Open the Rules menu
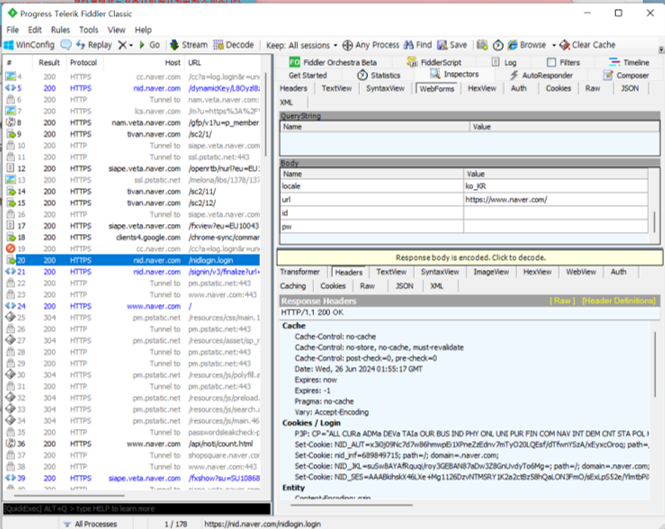This screenshot has width=665, height=529. (60, 30)
